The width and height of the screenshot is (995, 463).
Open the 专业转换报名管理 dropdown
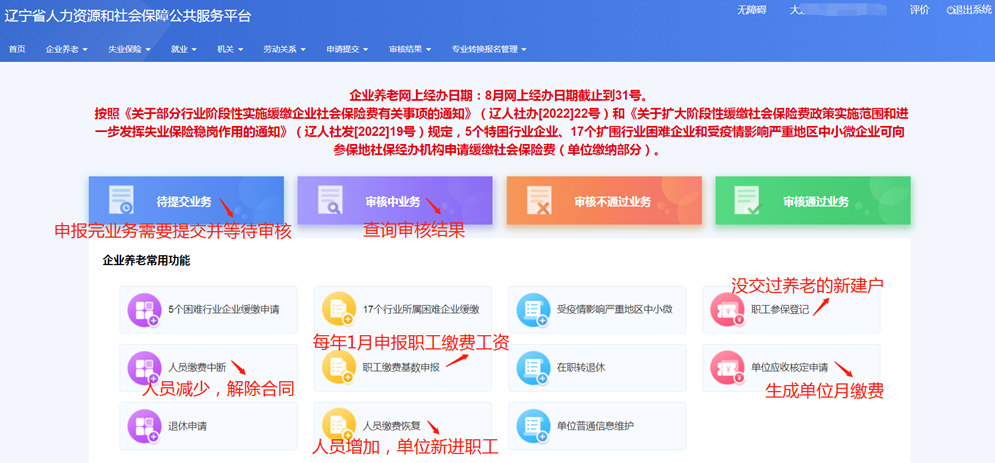point(488,49)
